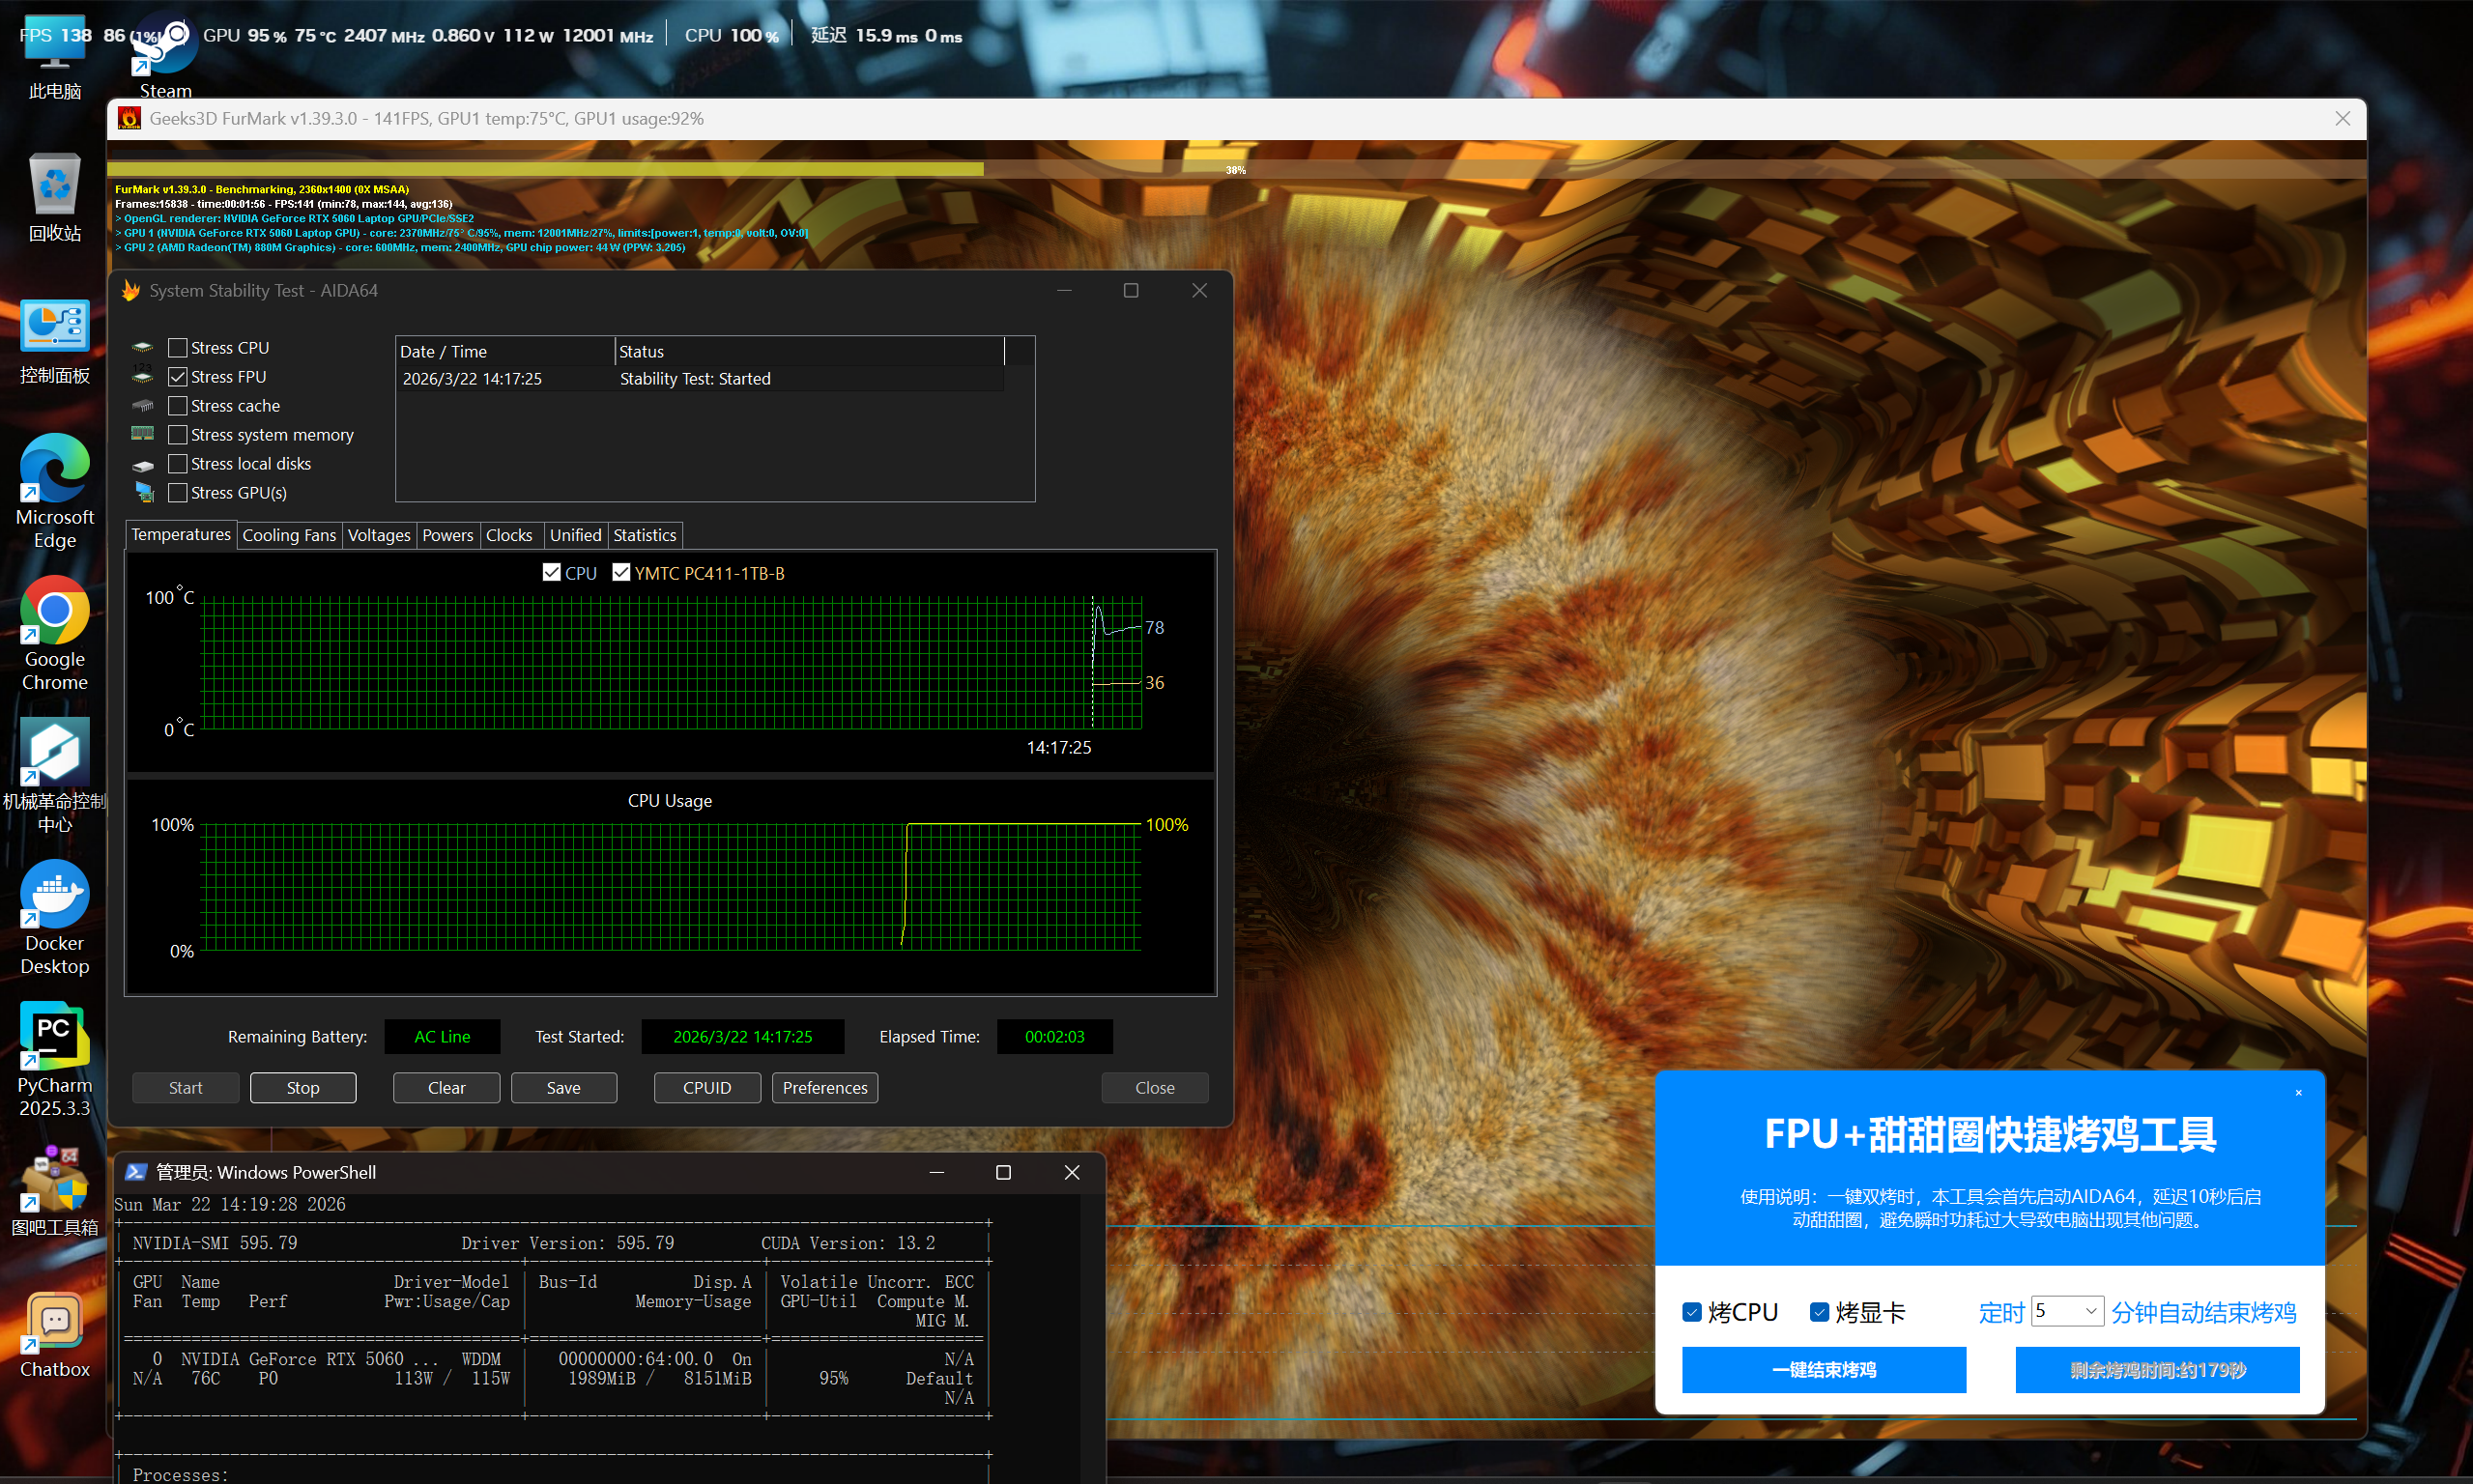This screenshot has height=1484, width=2473.
Task: Switch to the Voltages tab
Action: (x=379, y=536)
